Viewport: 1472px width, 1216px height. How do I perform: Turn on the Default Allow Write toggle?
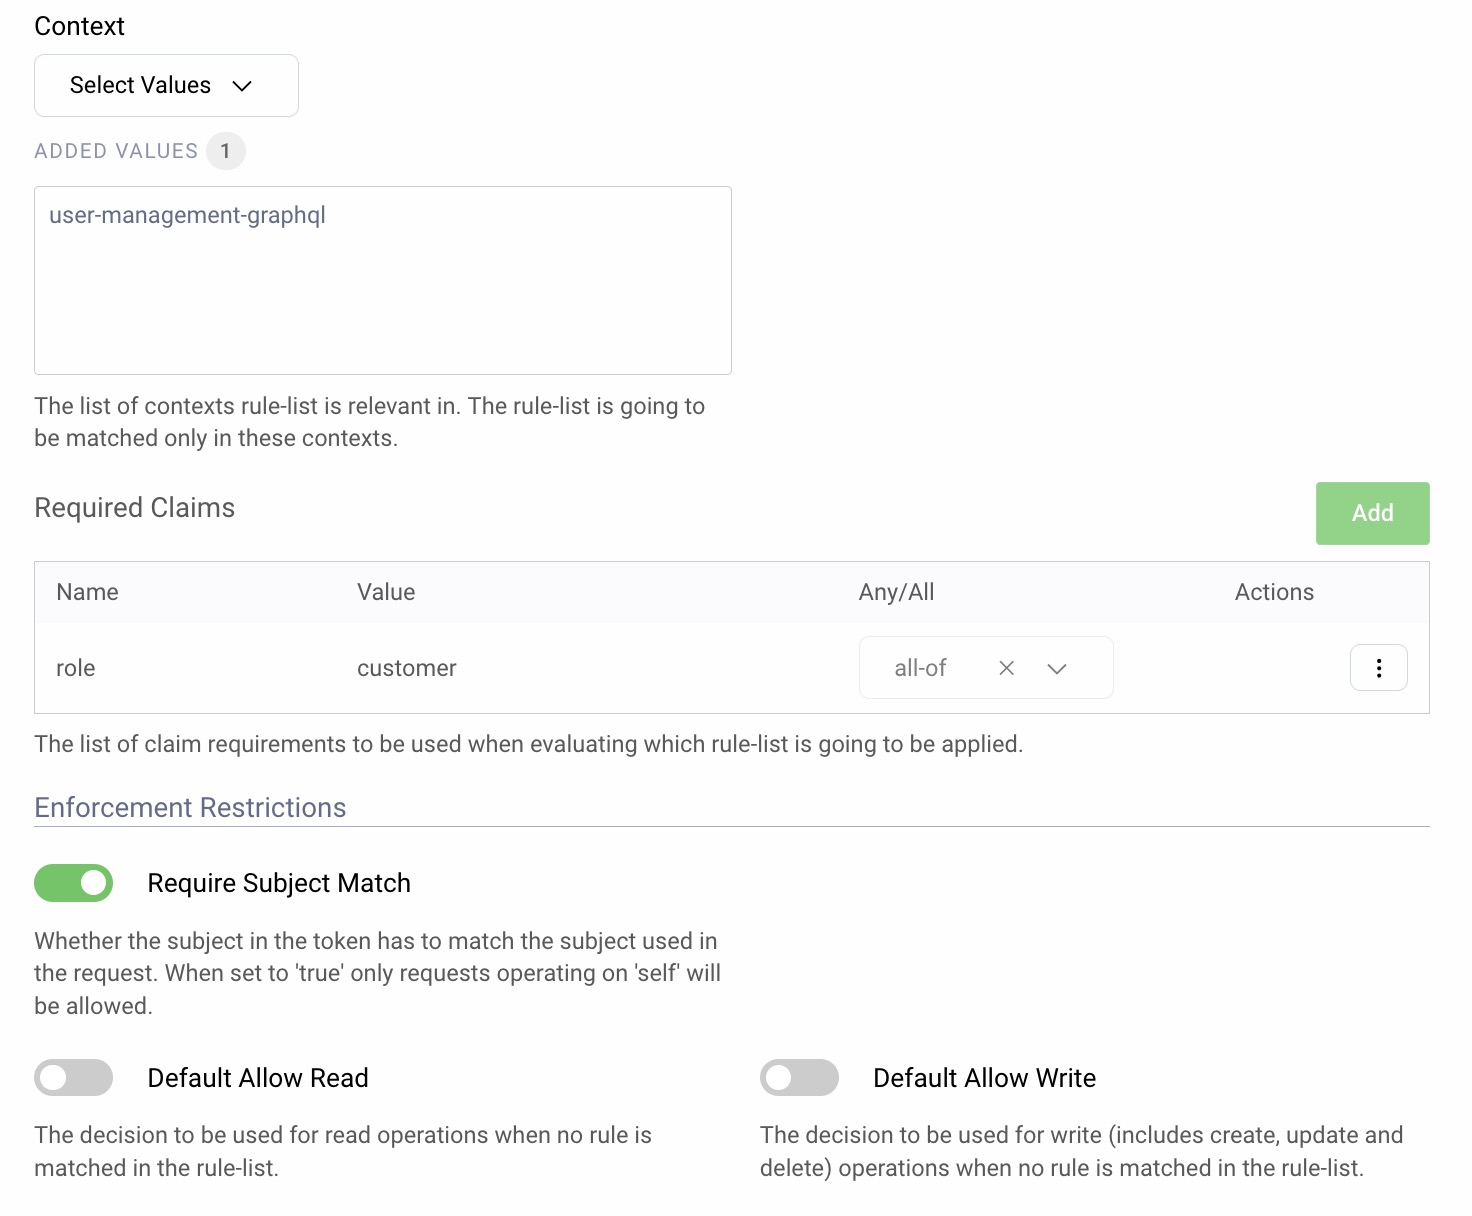click(799, 1078)
